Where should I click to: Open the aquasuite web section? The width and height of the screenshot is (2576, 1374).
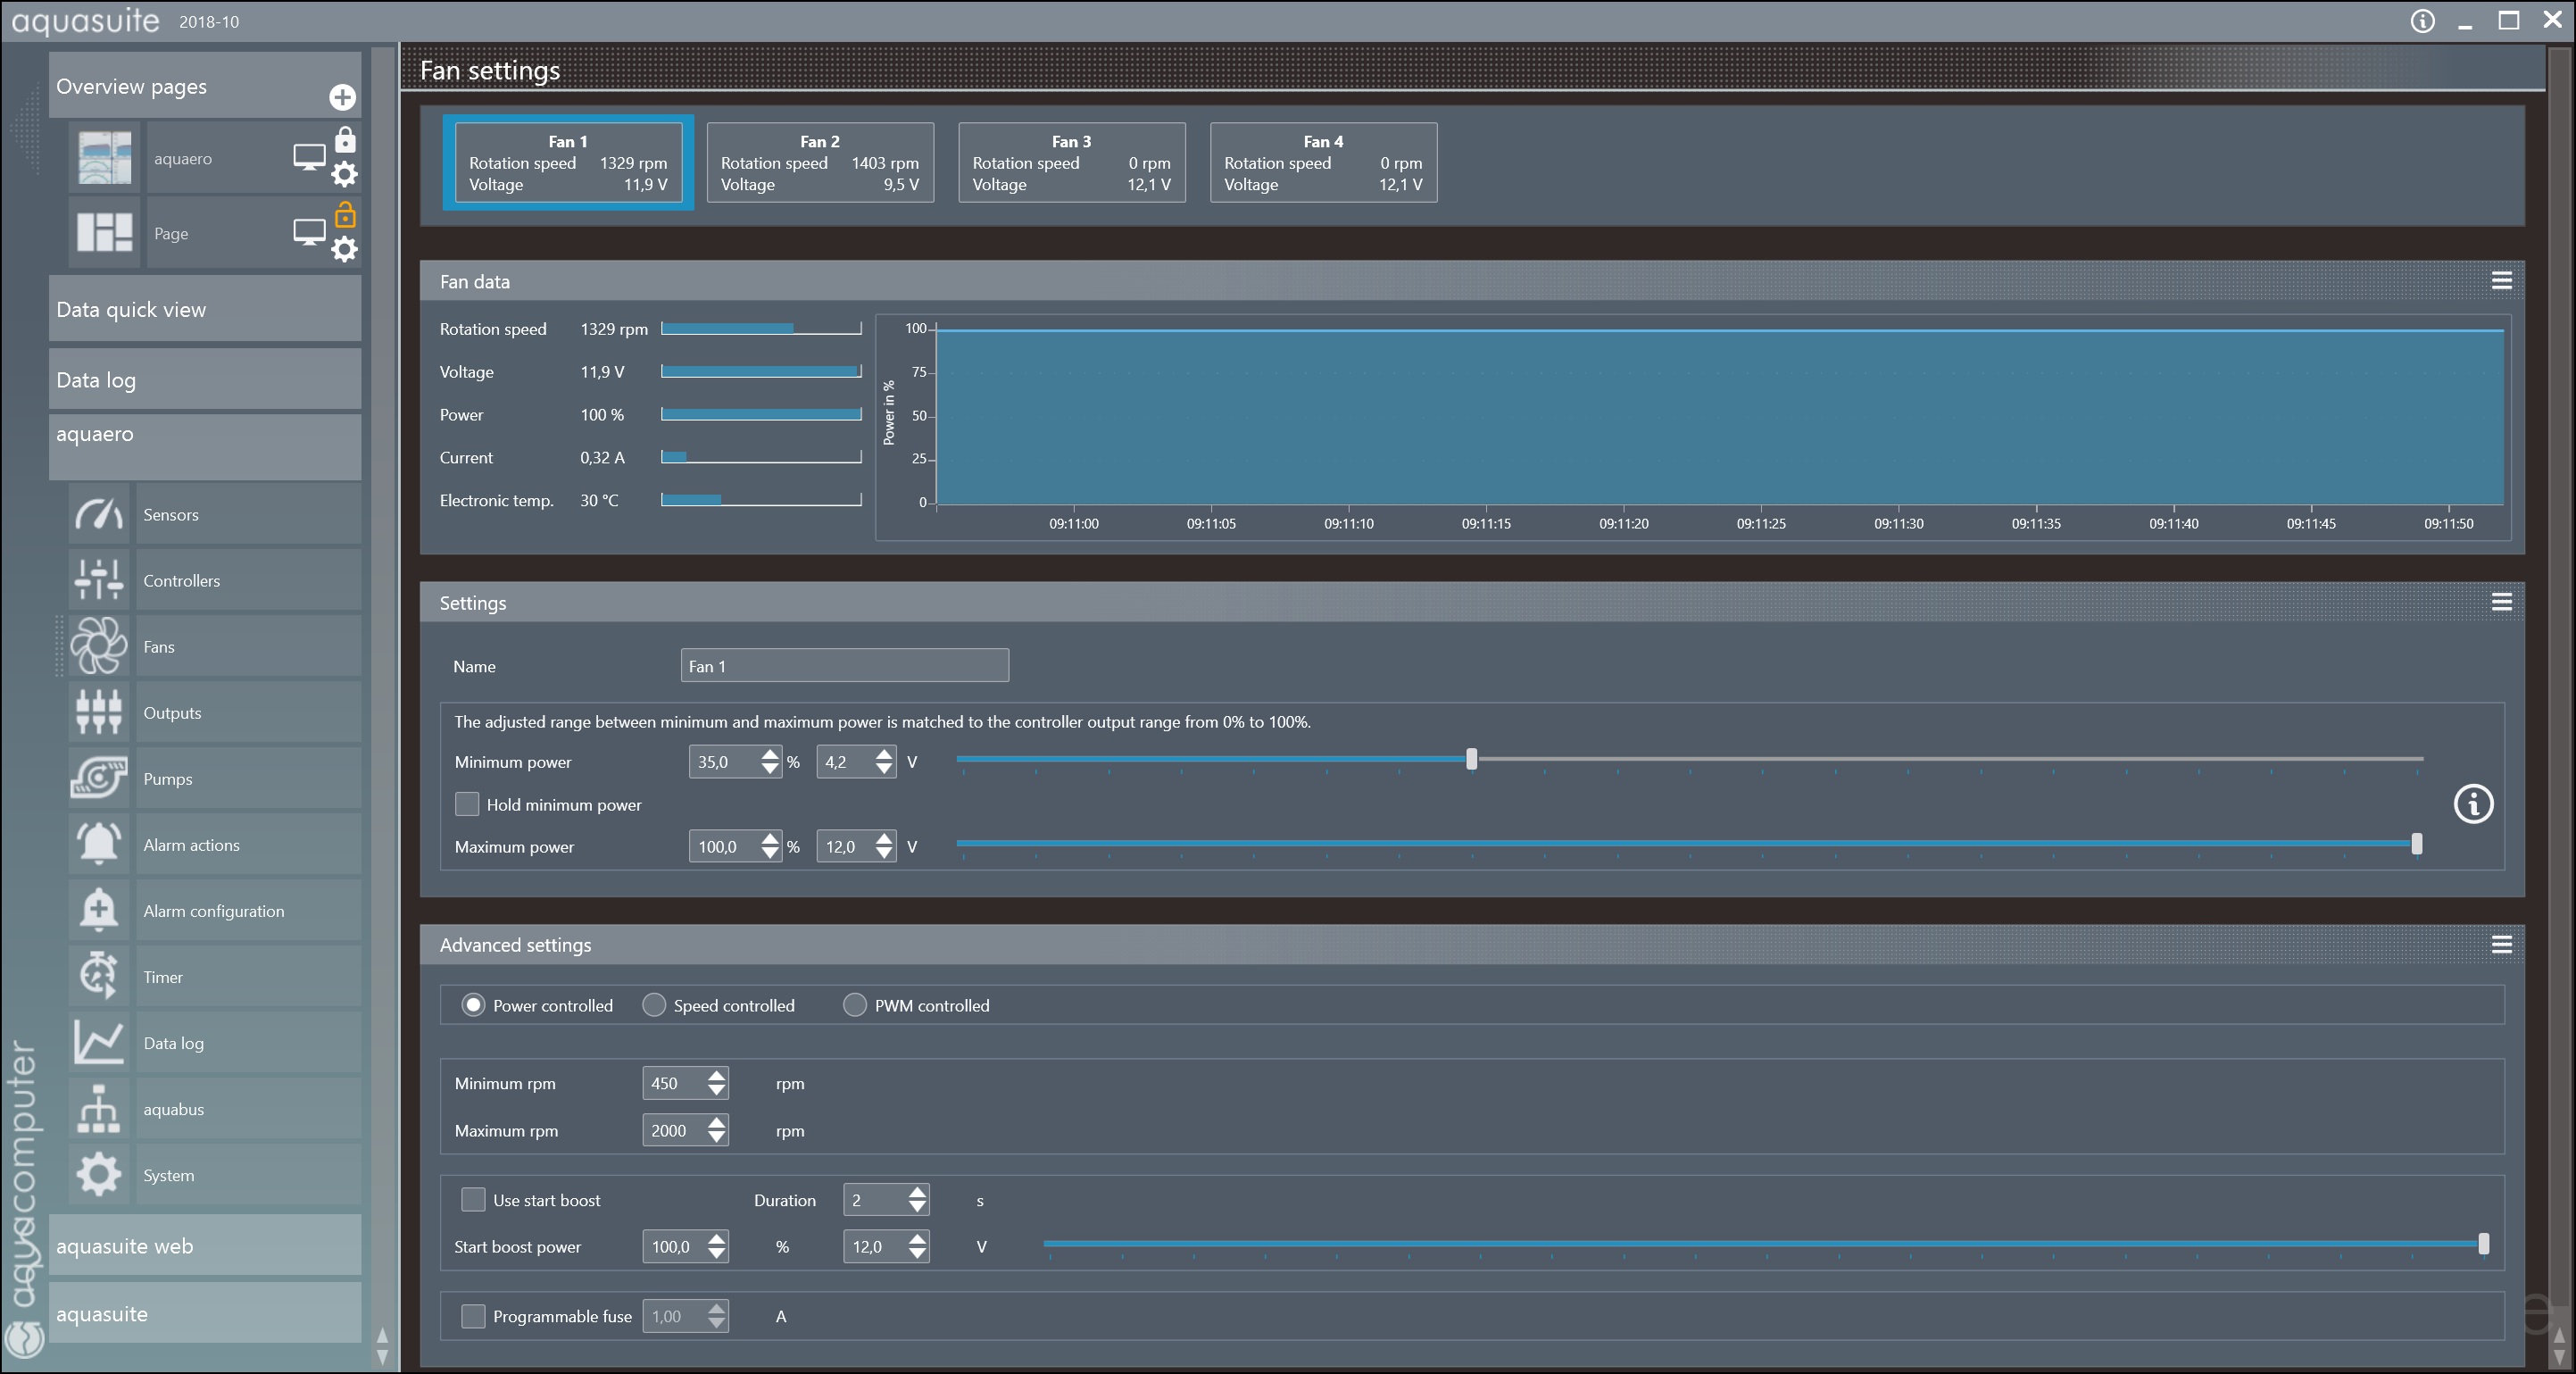point(205,1245)
